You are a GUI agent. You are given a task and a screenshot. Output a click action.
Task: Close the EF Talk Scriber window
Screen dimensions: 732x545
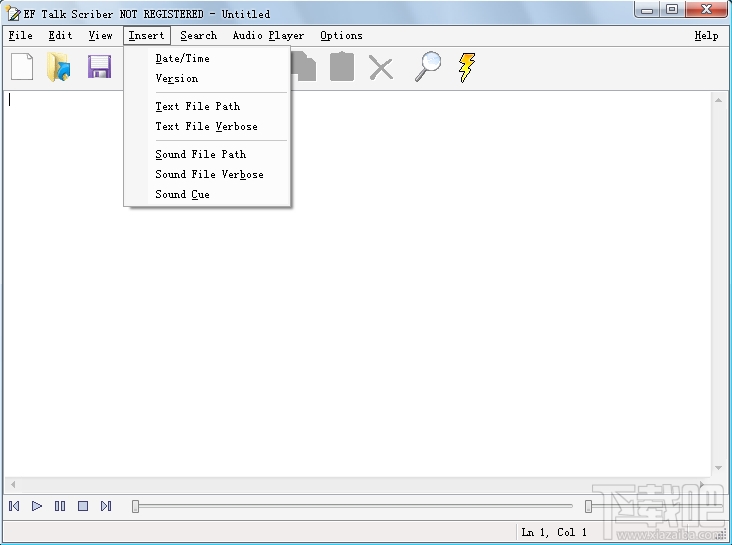(706, 10)
